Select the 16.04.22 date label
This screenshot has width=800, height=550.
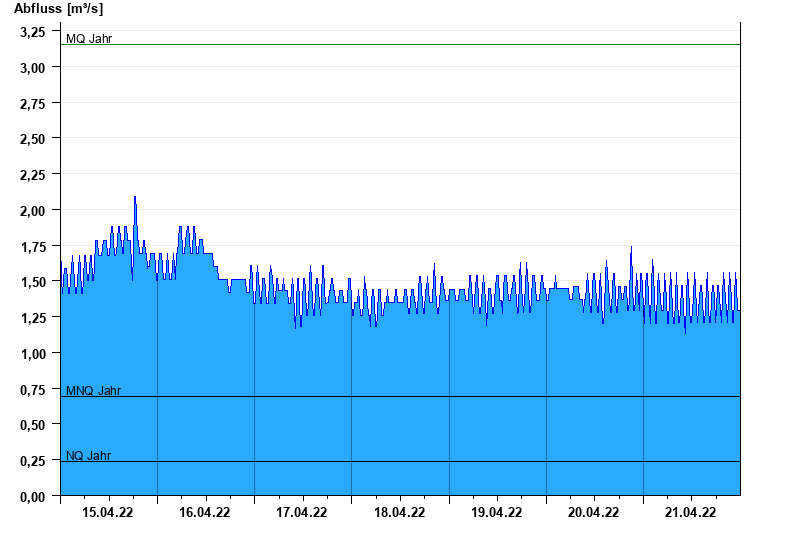(205, 513)
